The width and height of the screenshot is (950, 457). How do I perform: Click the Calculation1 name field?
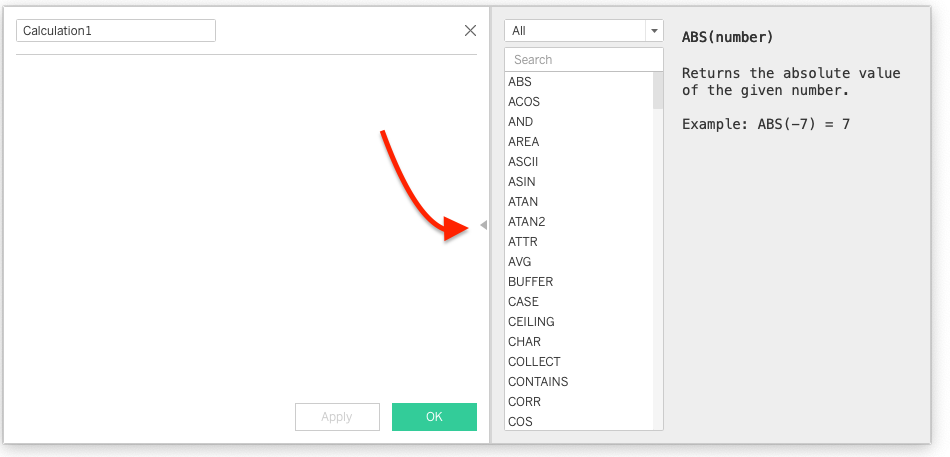(116, 31)
